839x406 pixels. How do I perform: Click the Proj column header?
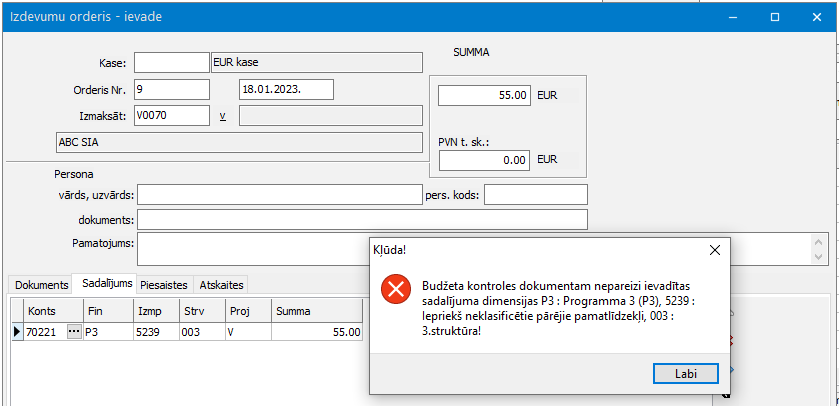(248, 311)
